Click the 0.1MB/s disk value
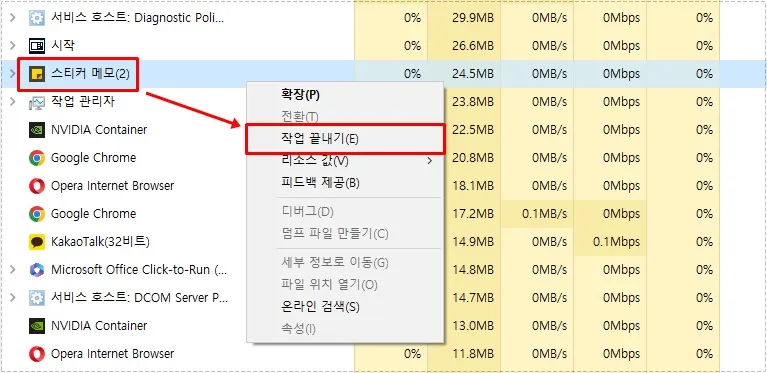This screenshot has width=767, height=373. tap(544, 214)
